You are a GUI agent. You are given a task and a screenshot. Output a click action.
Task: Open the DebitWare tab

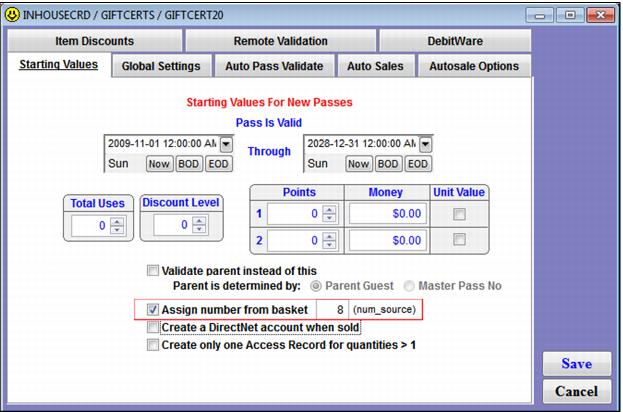coord(455,41)
